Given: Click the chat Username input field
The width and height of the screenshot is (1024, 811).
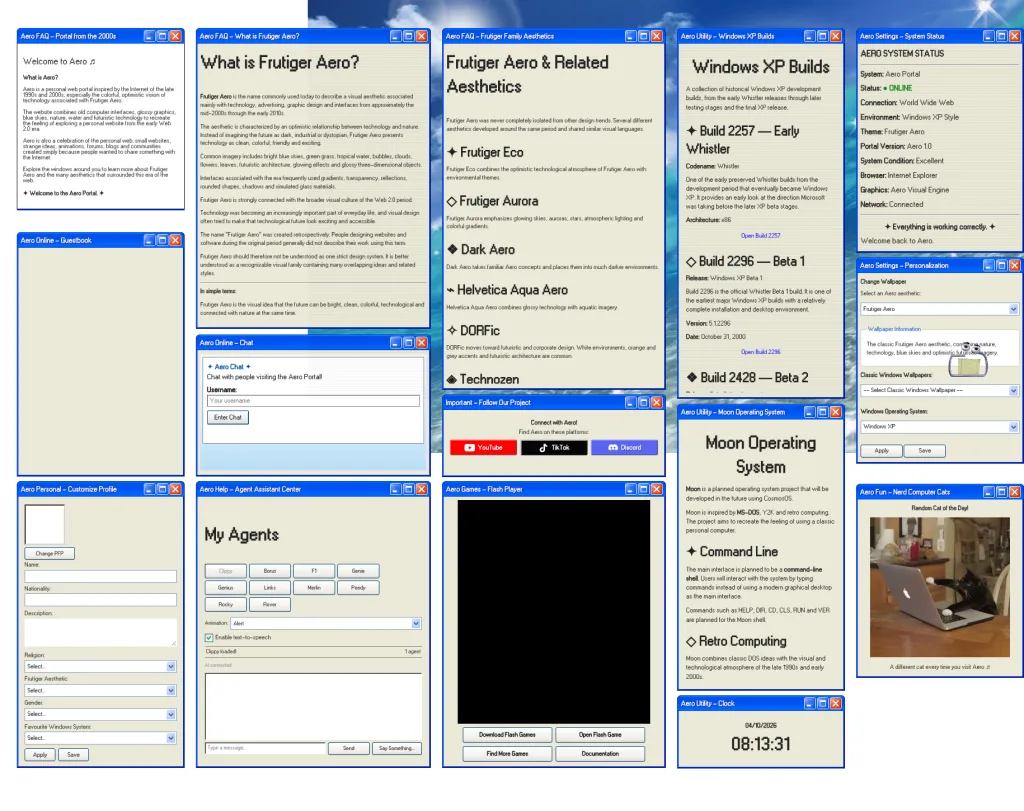Looking at the screenshot, I should [313, 401].
